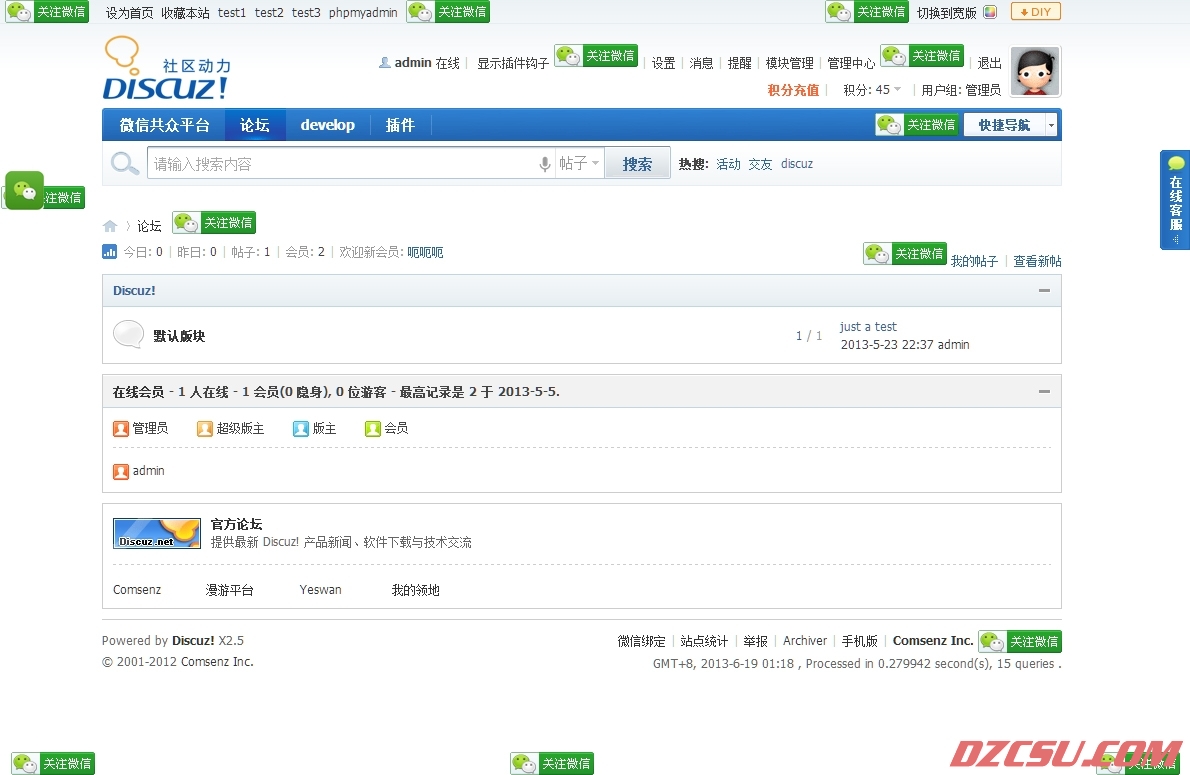Click the 默认版块 forum speech bubble icon

[128, 335]
